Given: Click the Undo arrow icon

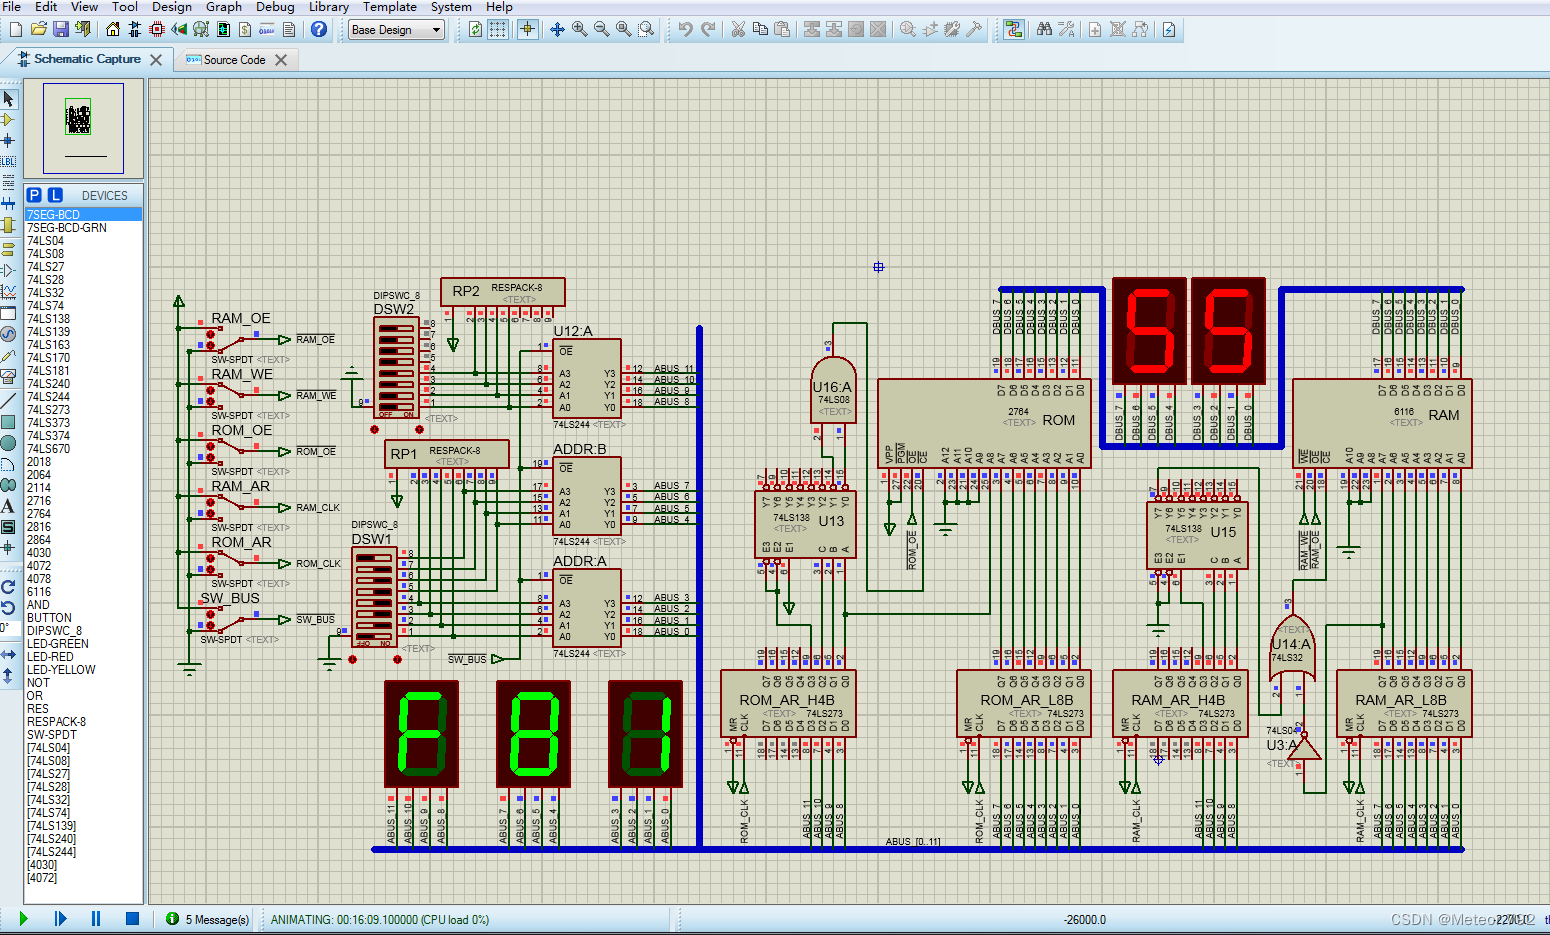Looking at the screenshot, I should pos(685,30).
